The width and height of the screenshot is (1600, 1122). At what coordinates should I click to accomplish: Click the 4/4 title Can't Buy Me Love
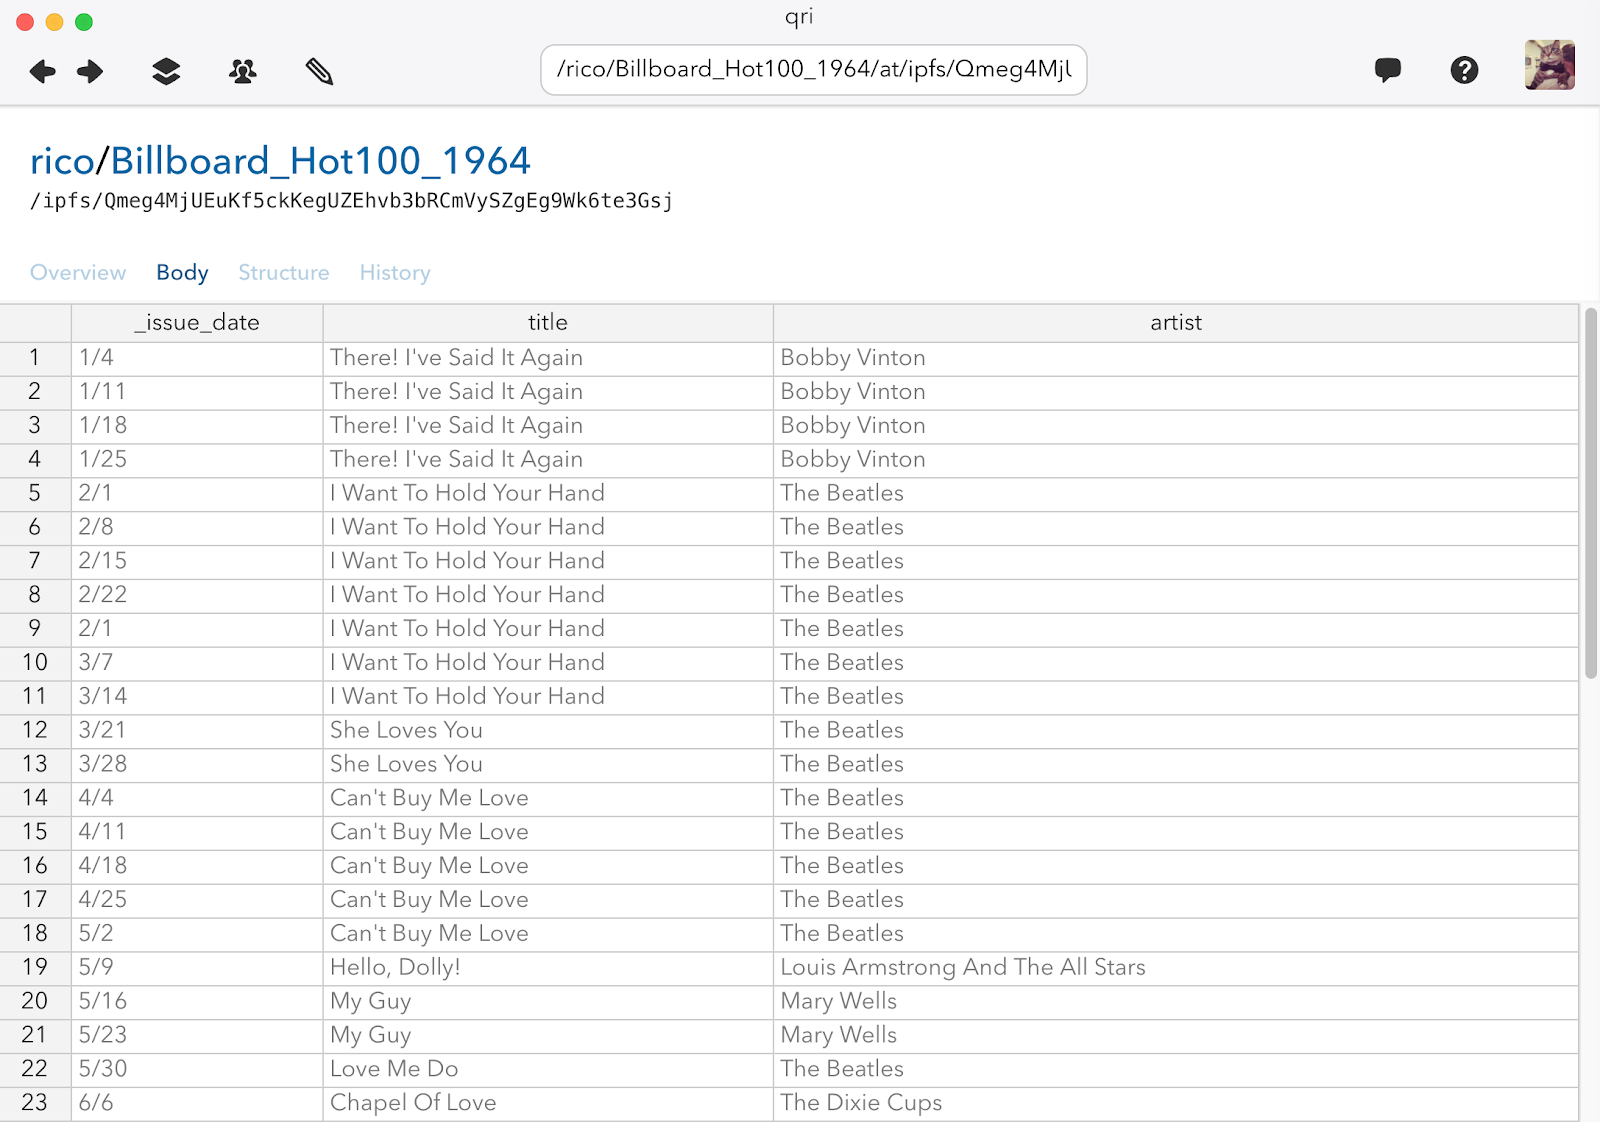(548, 798)
